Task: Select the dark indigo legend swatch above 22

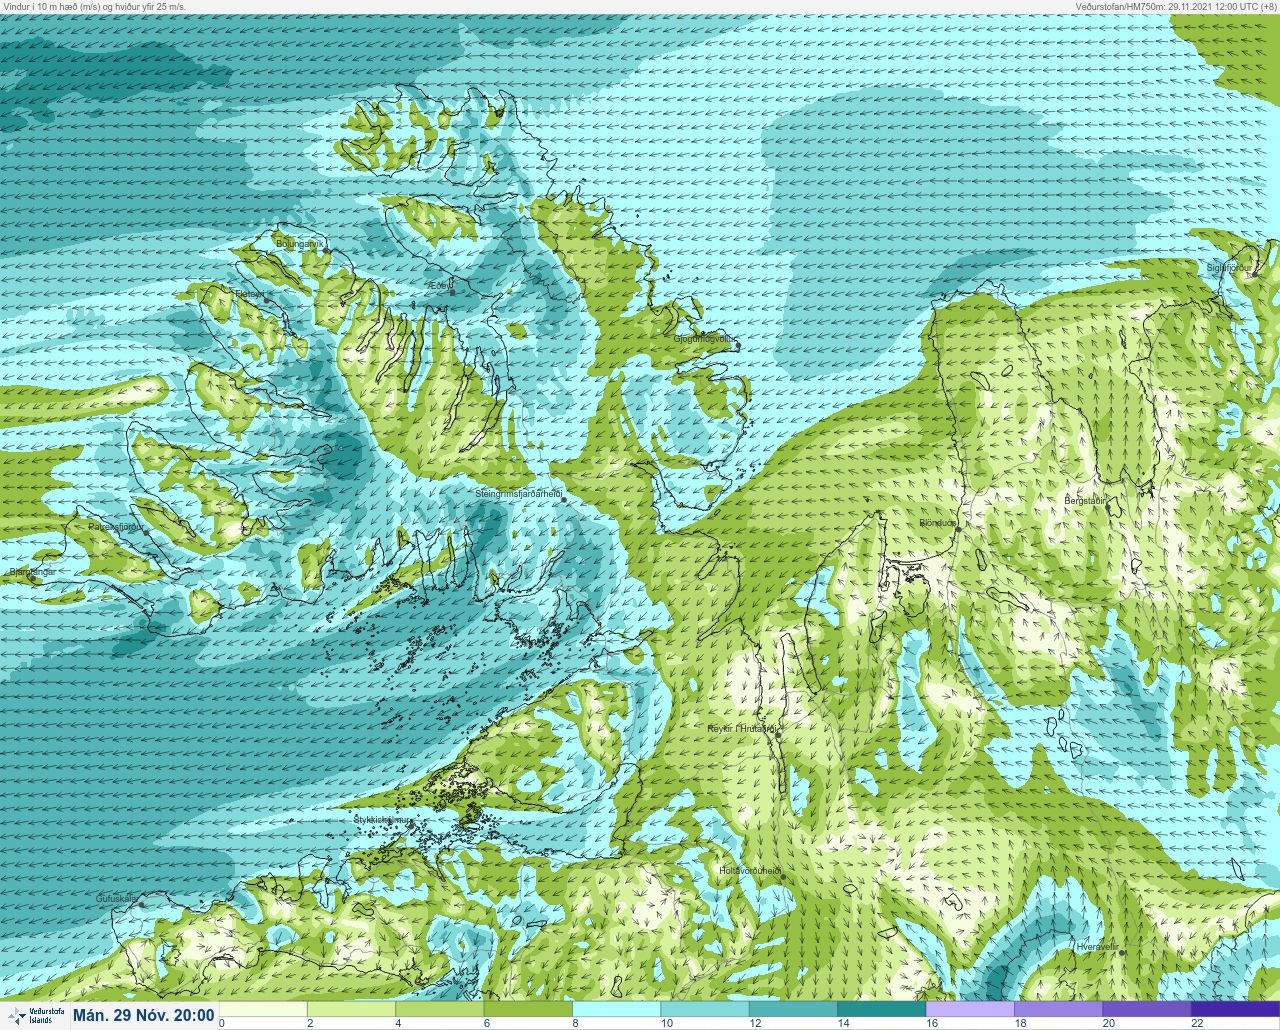Action: point(1235,1009)
